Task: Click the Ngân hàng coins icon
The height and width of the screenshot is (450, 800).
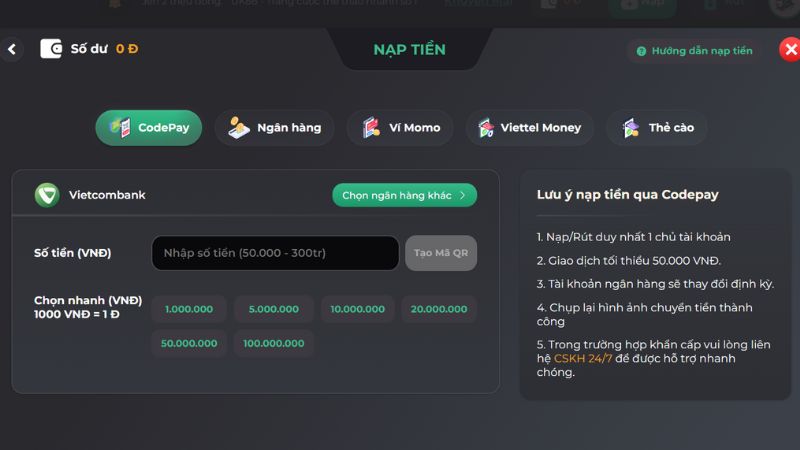Action: pyautogui.click(x=238, y=128)
